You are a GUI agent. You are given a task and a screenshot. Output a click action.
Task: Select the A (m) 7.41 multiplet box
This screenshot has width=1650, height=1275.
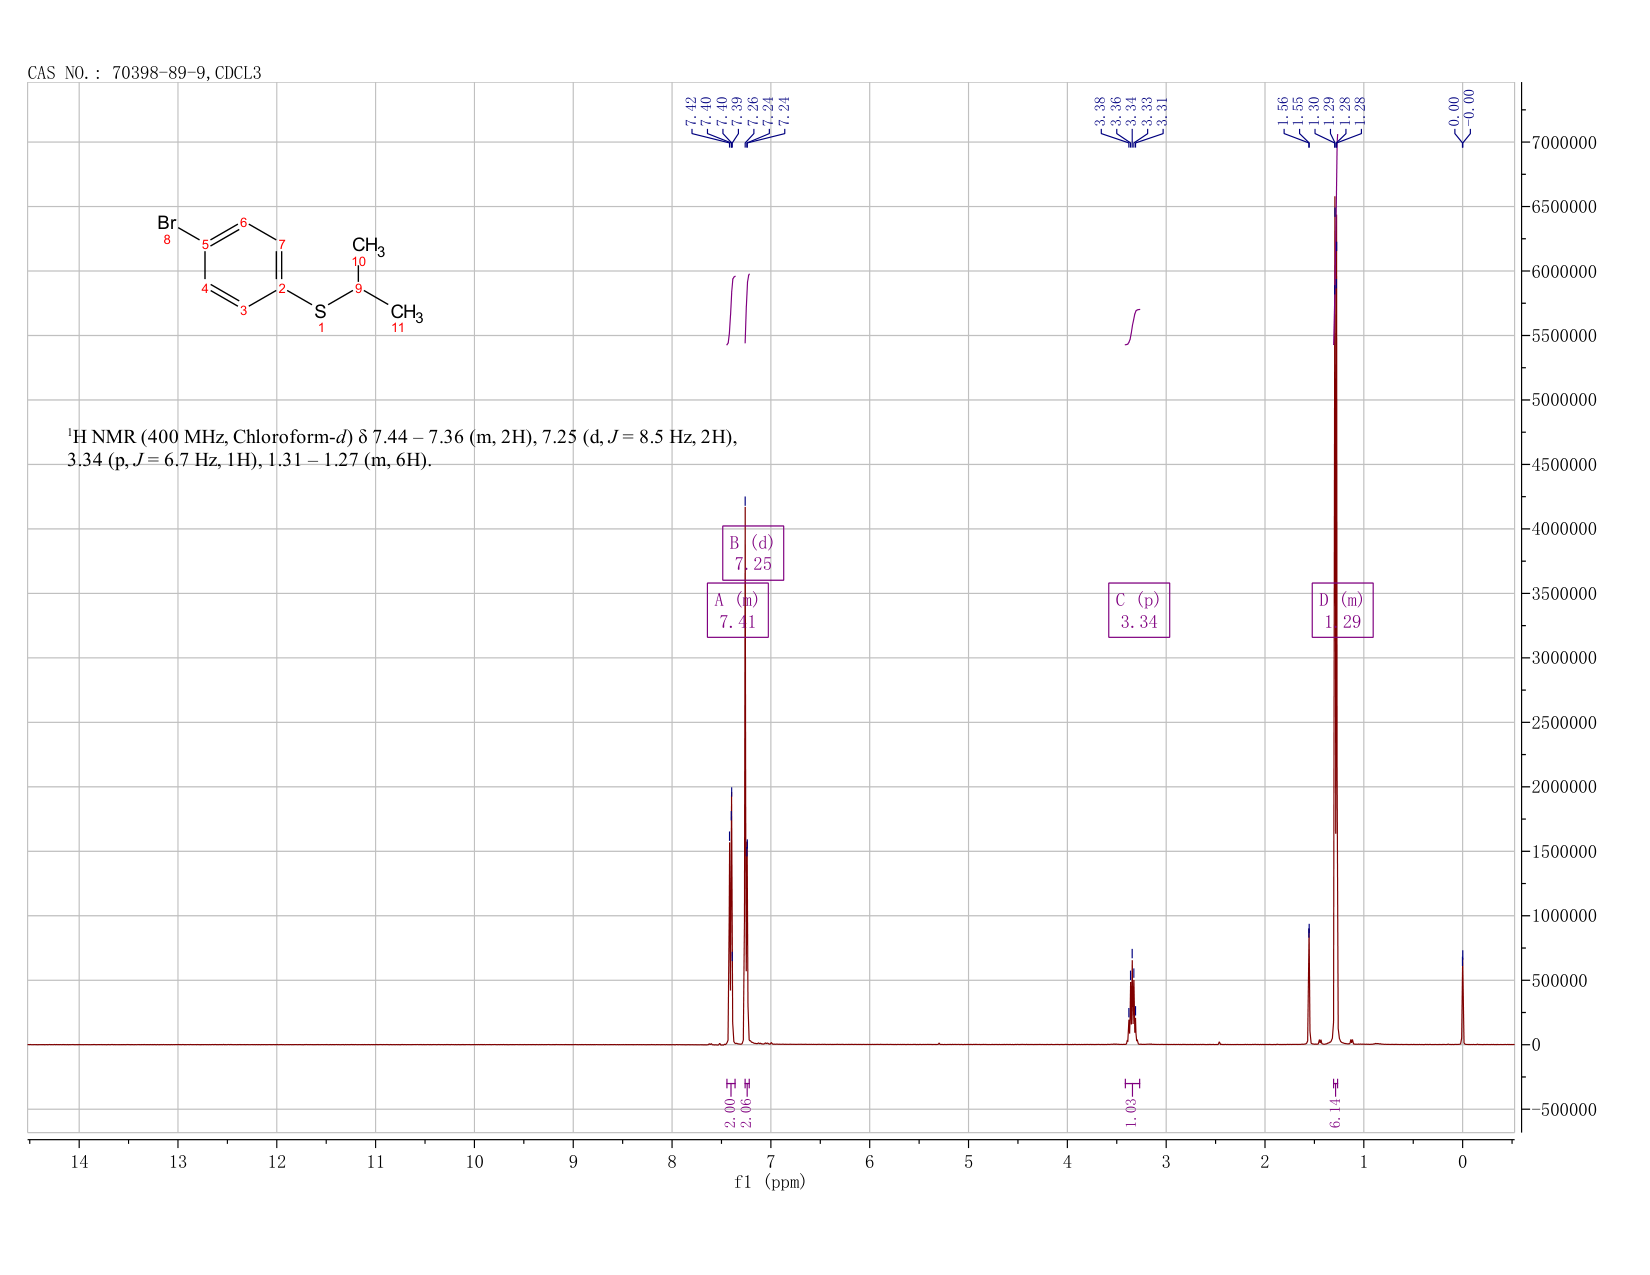(737, 610)
